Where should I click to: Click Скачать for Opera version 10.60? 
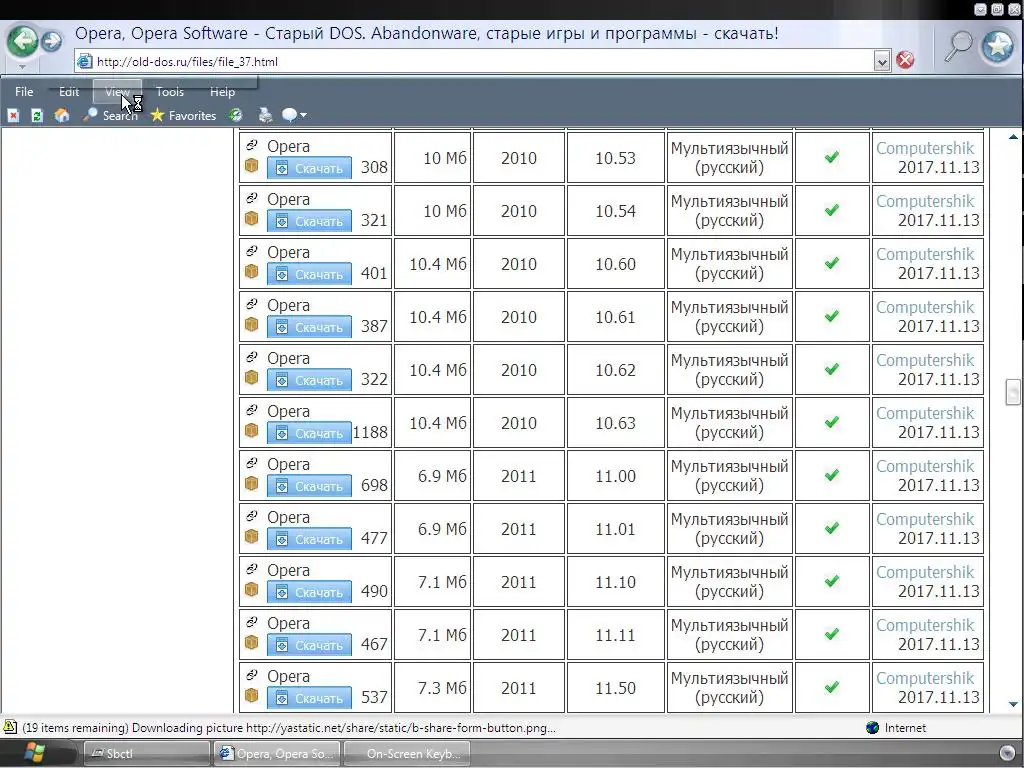click(x=309, y=274)
